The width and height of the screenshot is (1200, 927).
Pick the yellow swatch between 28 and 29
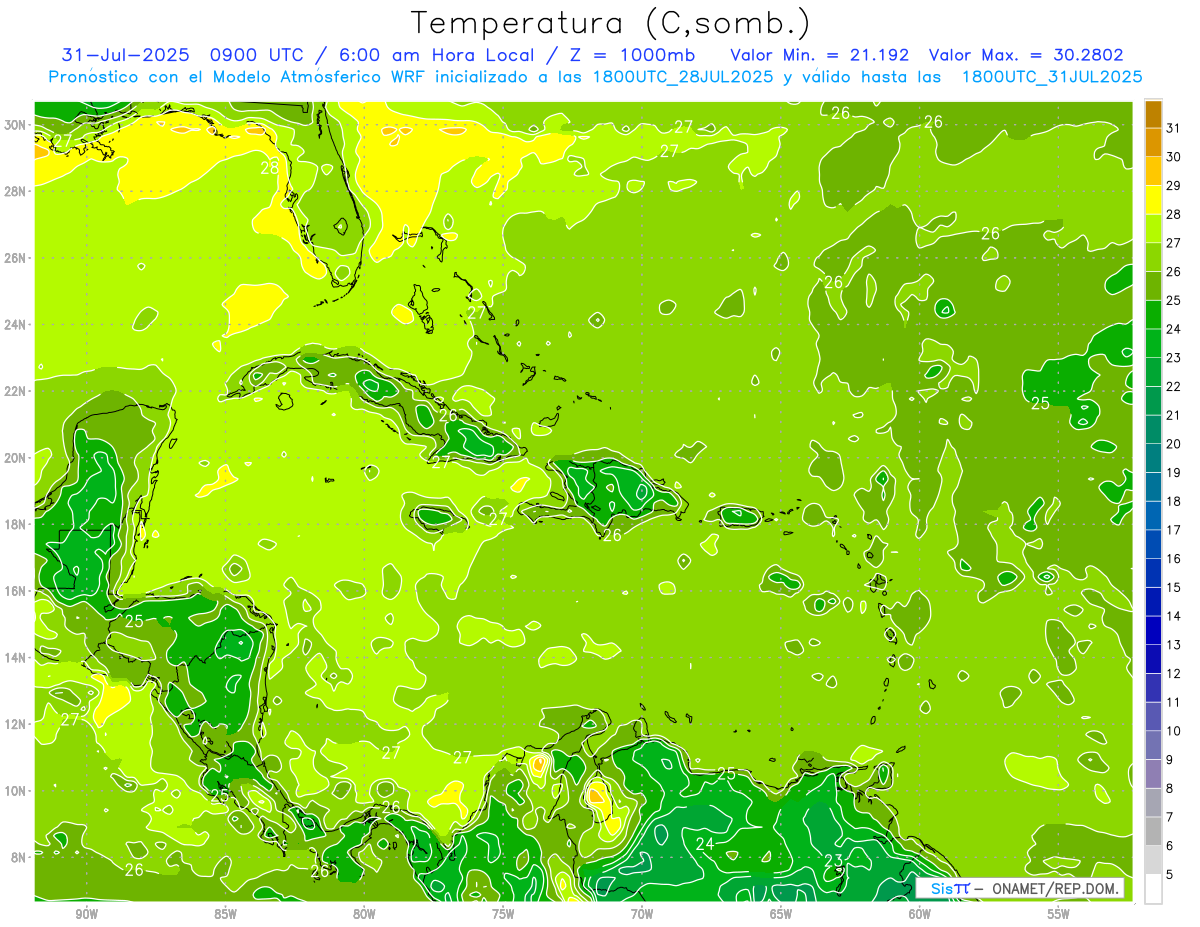click(x=1153, y=200)
